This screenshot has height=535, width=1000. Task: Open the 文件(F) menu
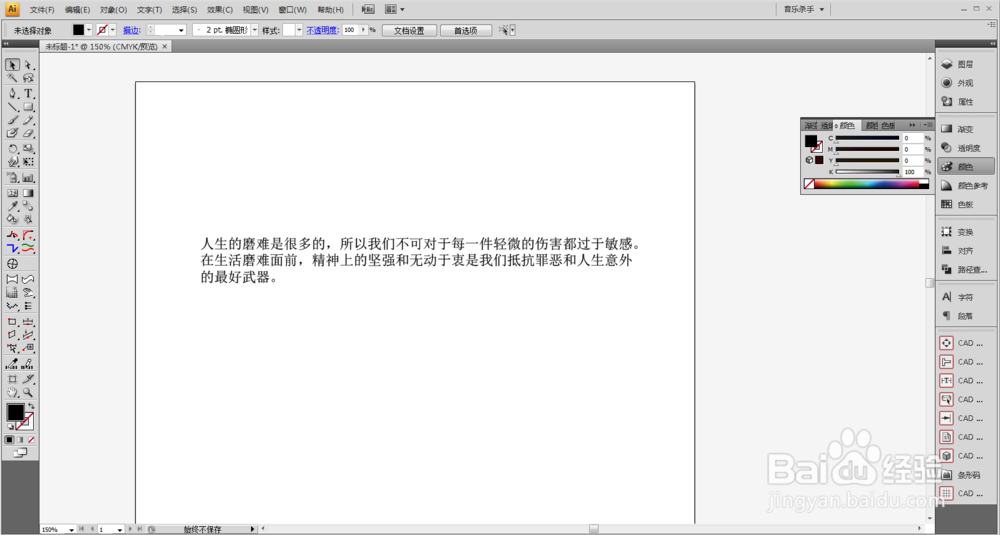click(42, 10)
